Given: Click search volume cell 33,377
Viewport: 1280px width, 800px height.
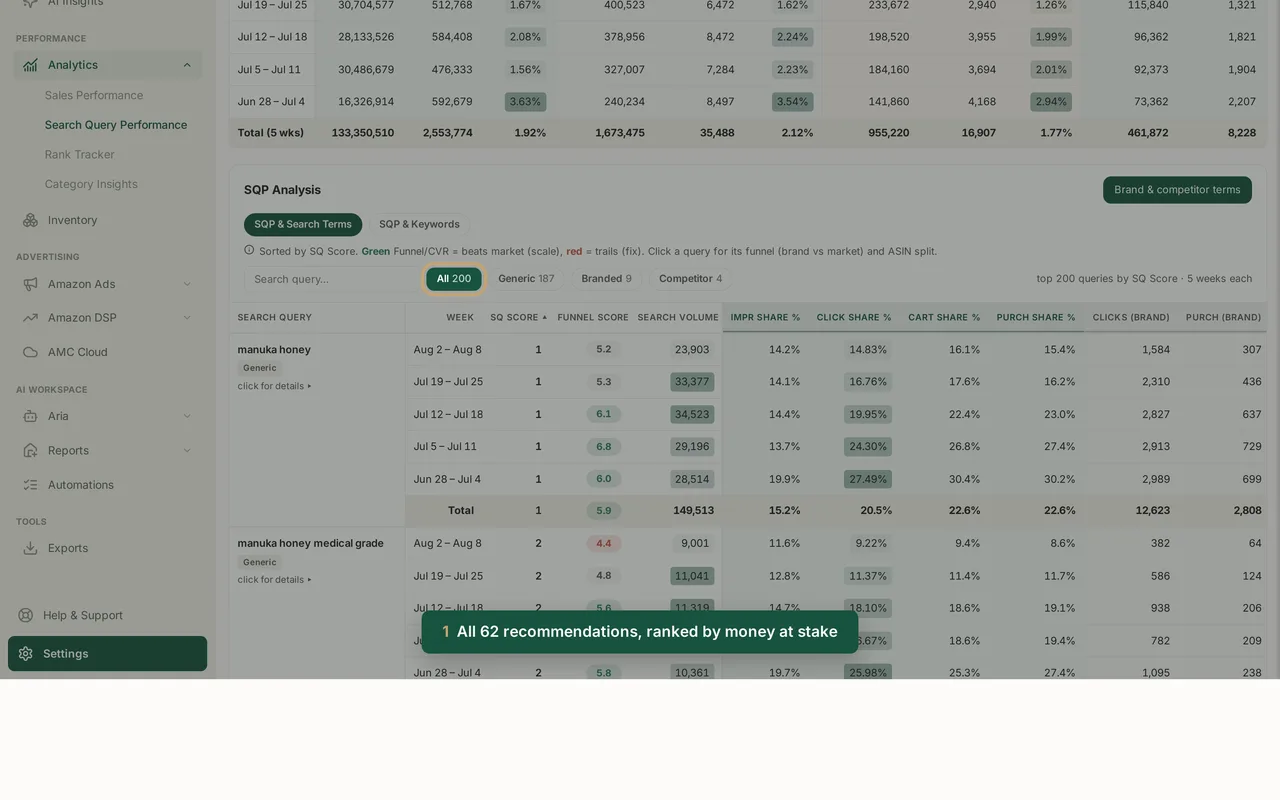Looking at the screenshot, I should point(692,382).
